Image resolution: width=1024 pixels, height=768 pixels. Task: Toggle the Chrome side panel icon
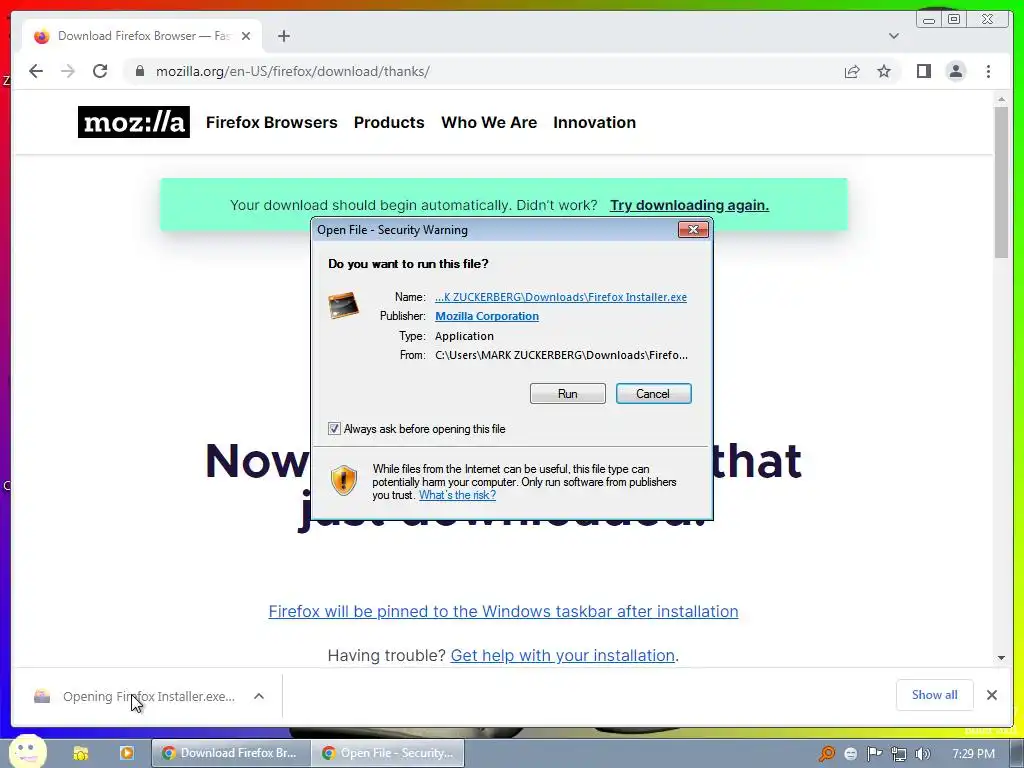[923, 71]
